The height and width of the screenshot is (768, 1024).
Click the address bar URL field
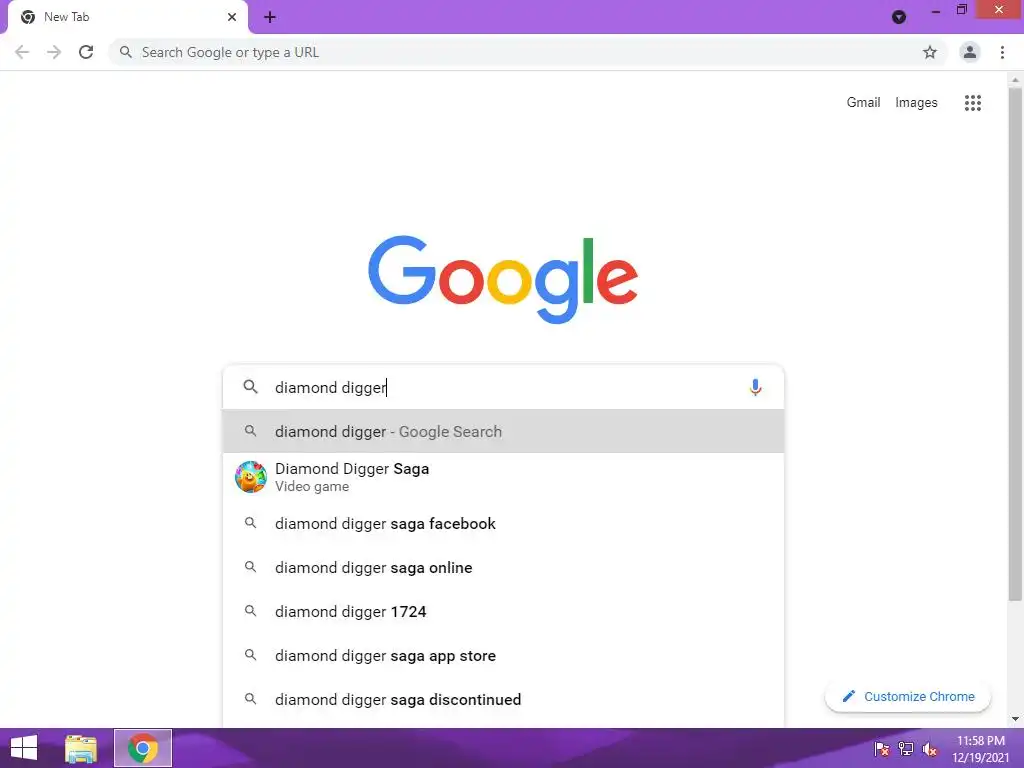click(528, 52)
